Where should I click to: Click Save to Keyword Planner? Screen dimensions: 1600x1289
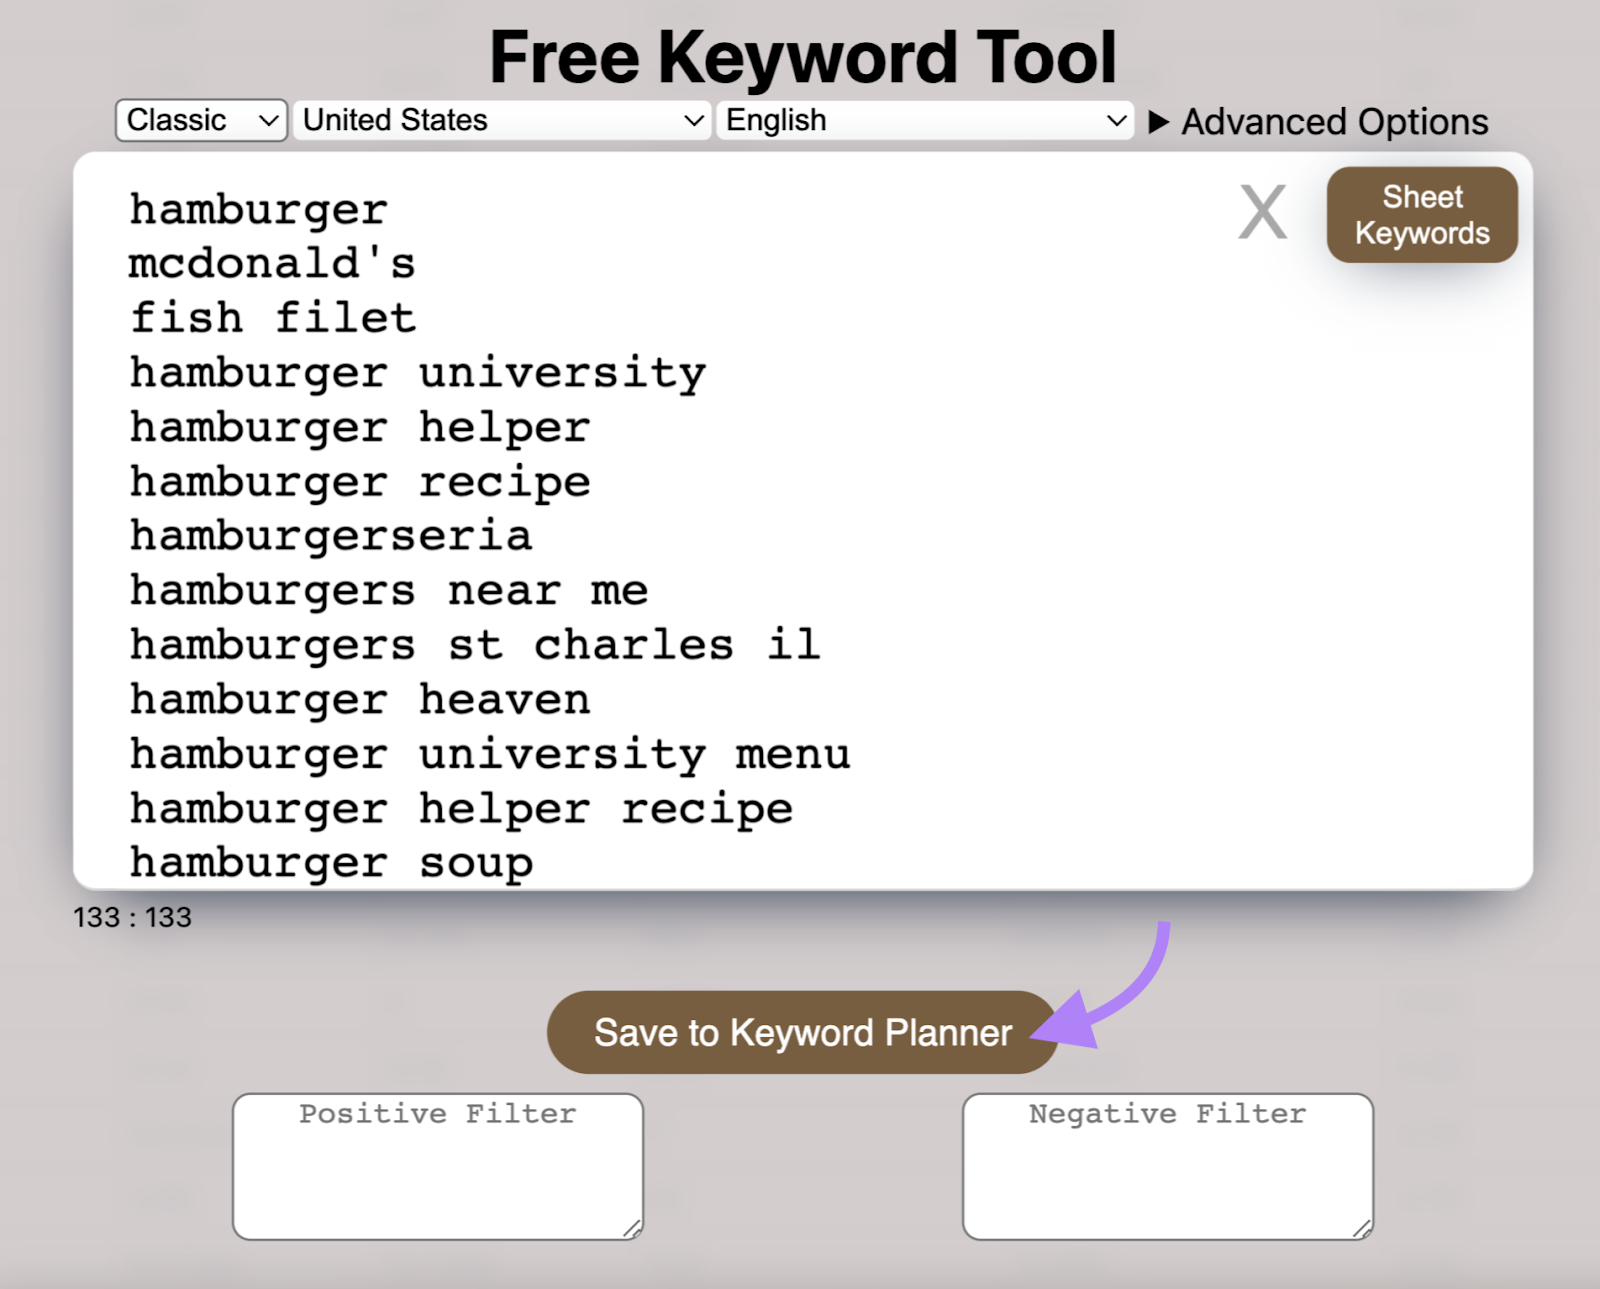[x=800, y=1032]
